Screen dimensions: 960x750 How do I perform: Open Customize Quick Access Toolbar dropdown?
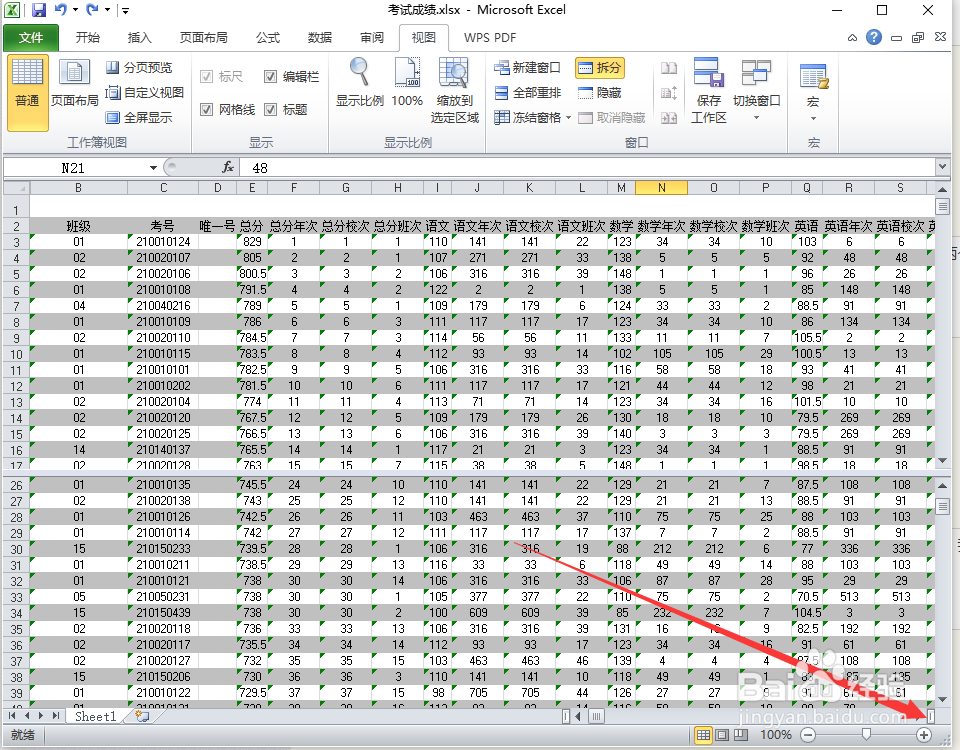click(x=126, y=10)
